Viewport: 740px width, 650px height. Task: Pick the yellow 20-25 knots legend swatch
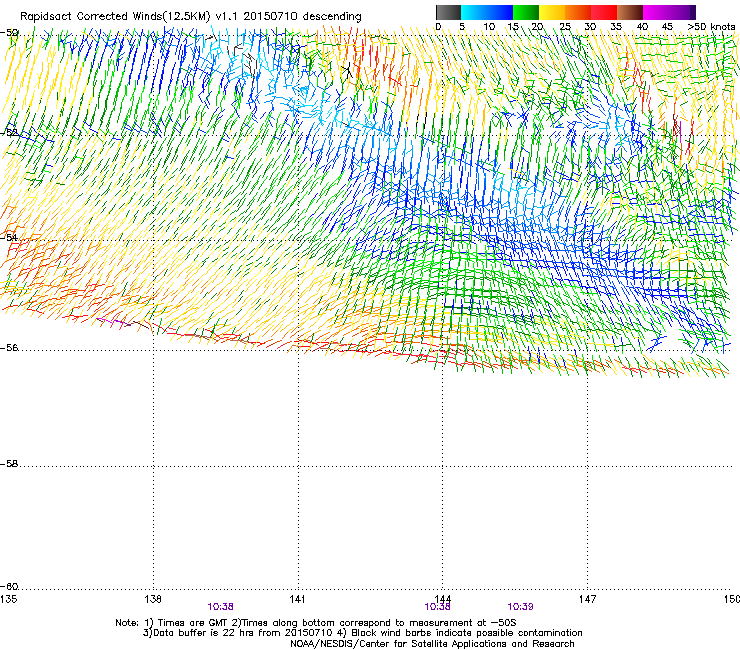tap(552, 12)
